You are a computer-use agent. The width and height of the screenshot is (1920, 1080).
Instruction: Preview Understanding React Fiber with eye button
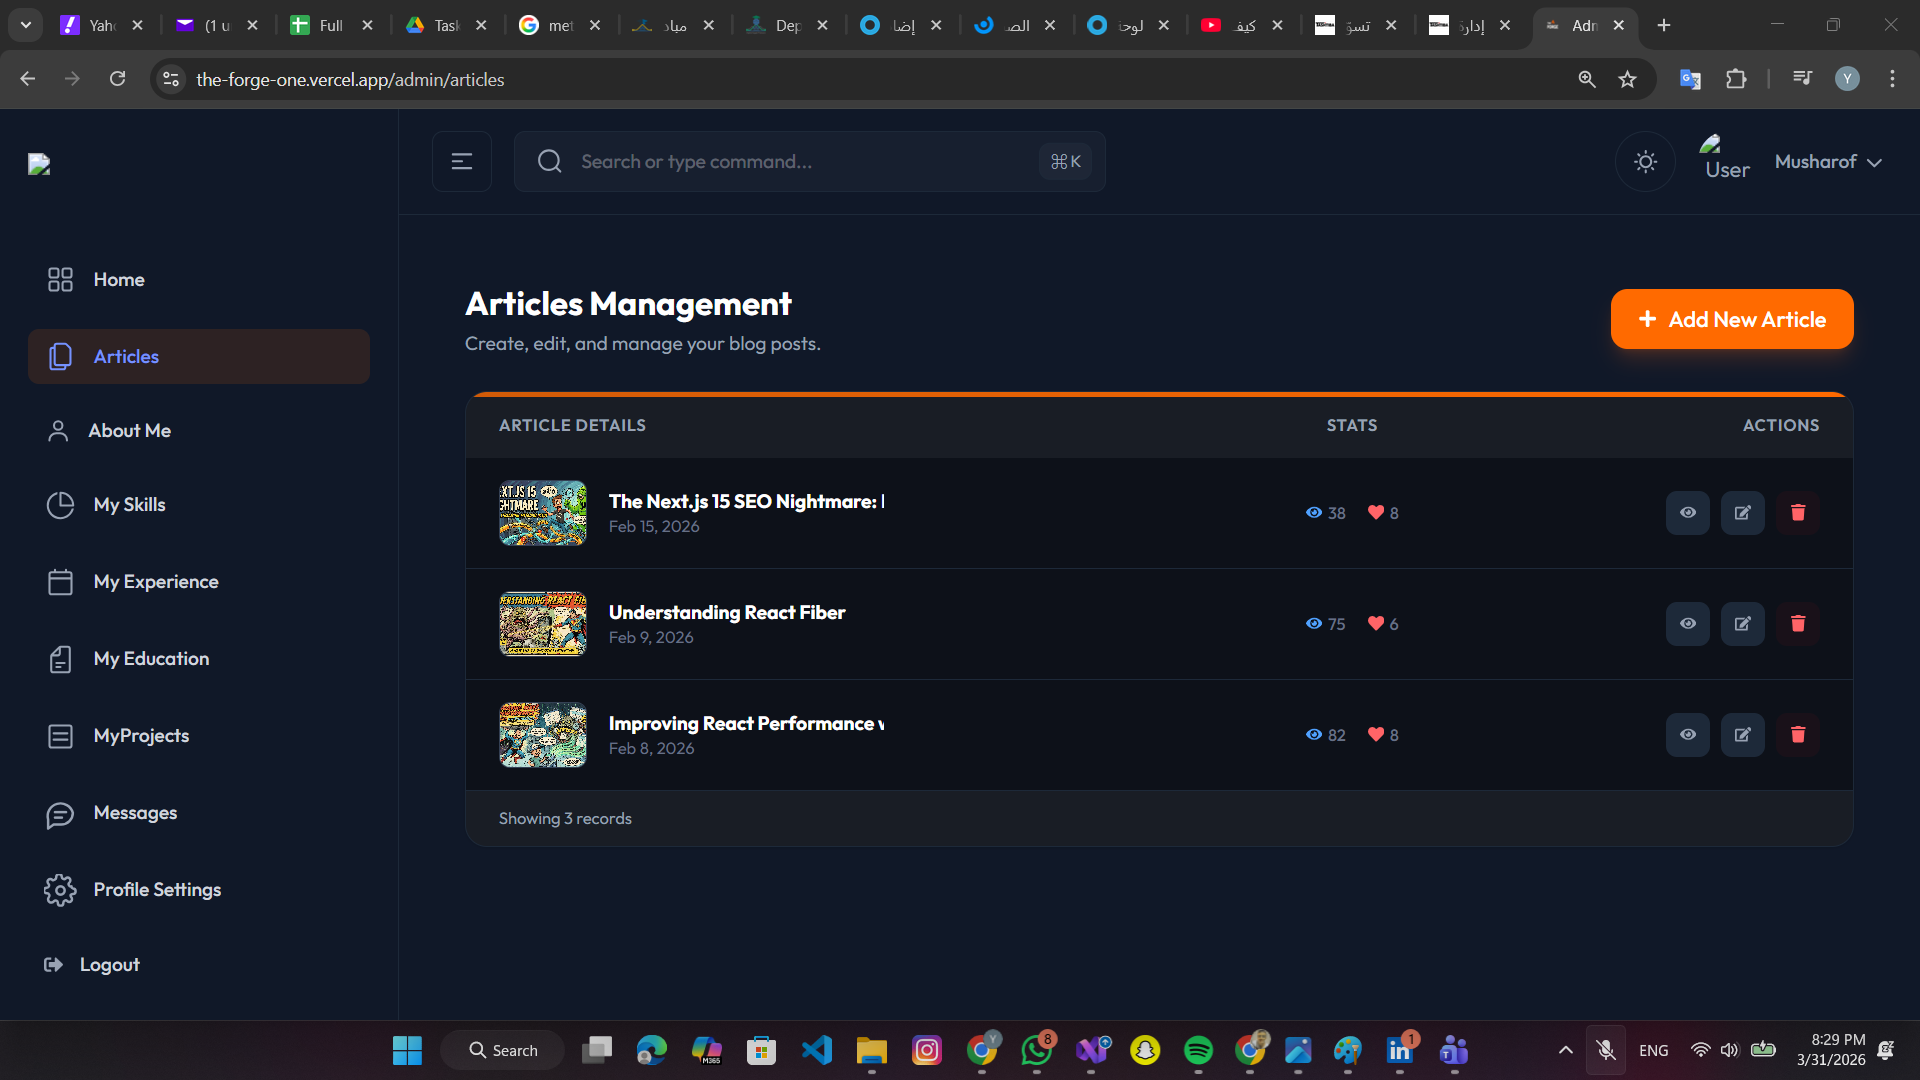[x=1687, y=624]
